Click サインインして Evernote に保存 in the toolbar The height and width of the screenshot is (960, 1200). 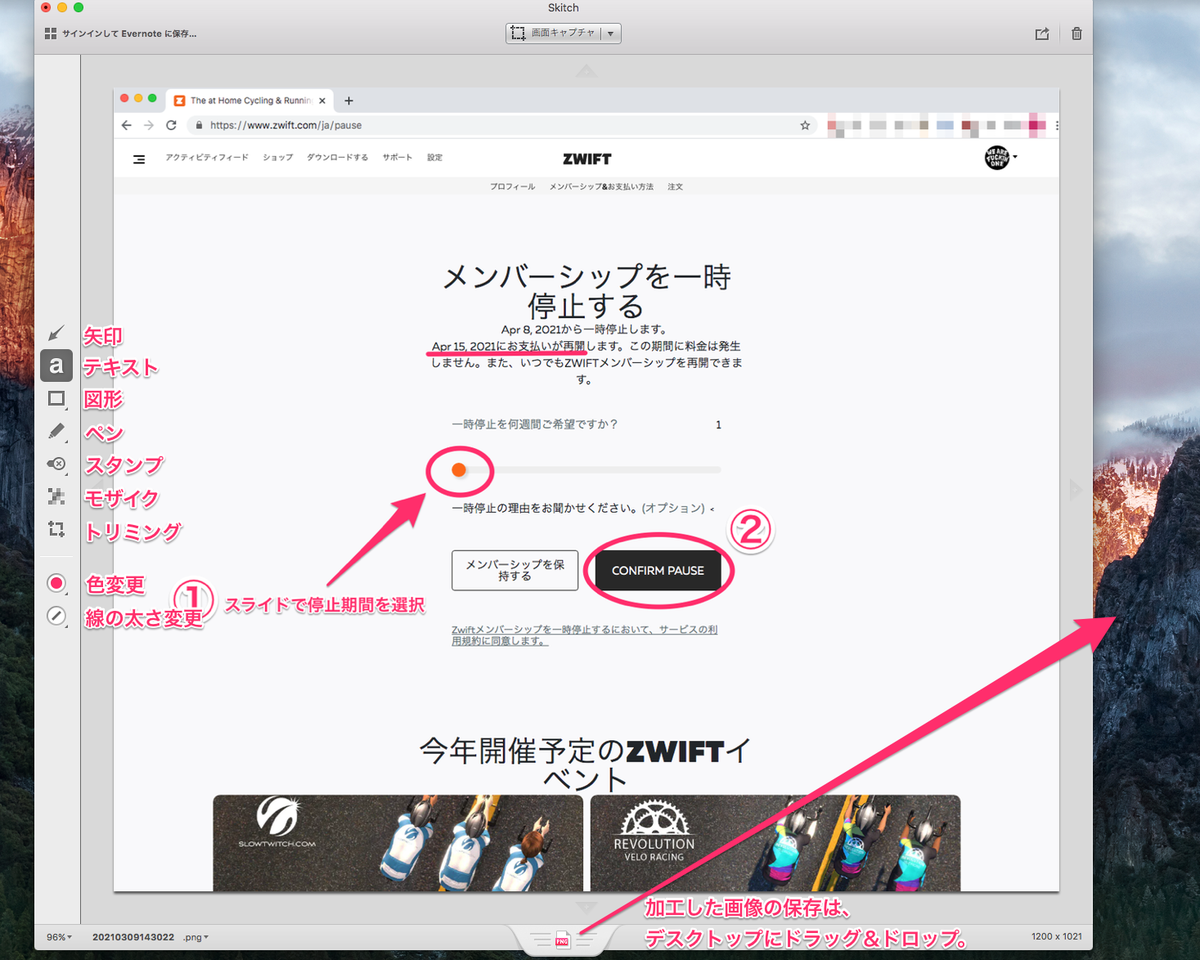click(130, 33)
